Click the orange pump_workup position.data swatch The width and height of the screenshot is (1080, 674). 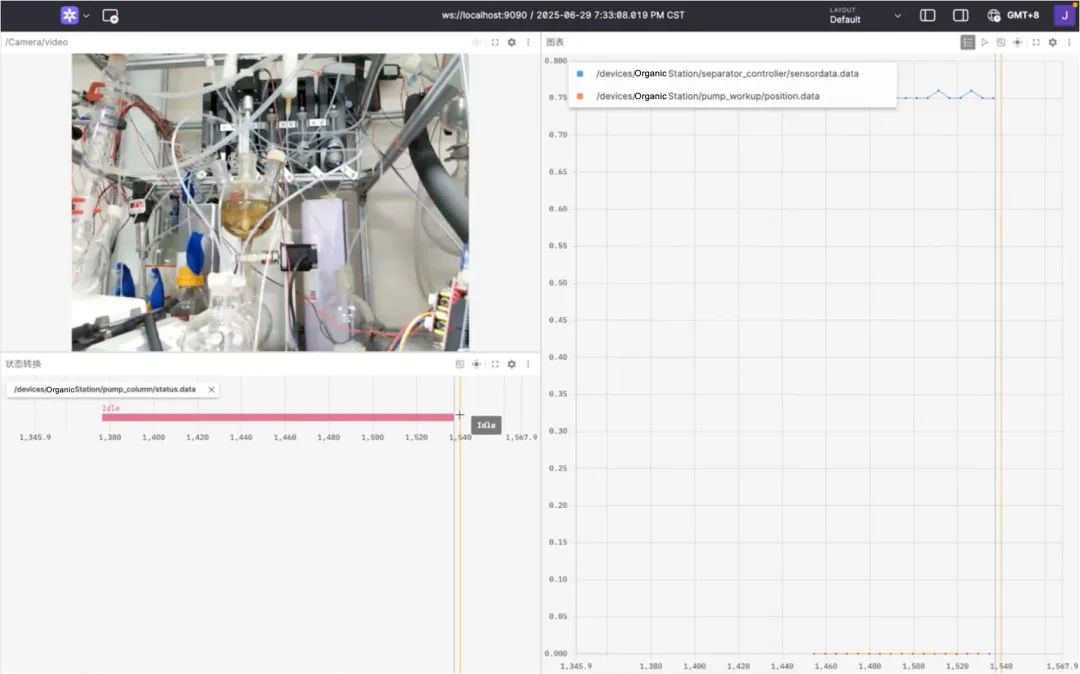580,96
